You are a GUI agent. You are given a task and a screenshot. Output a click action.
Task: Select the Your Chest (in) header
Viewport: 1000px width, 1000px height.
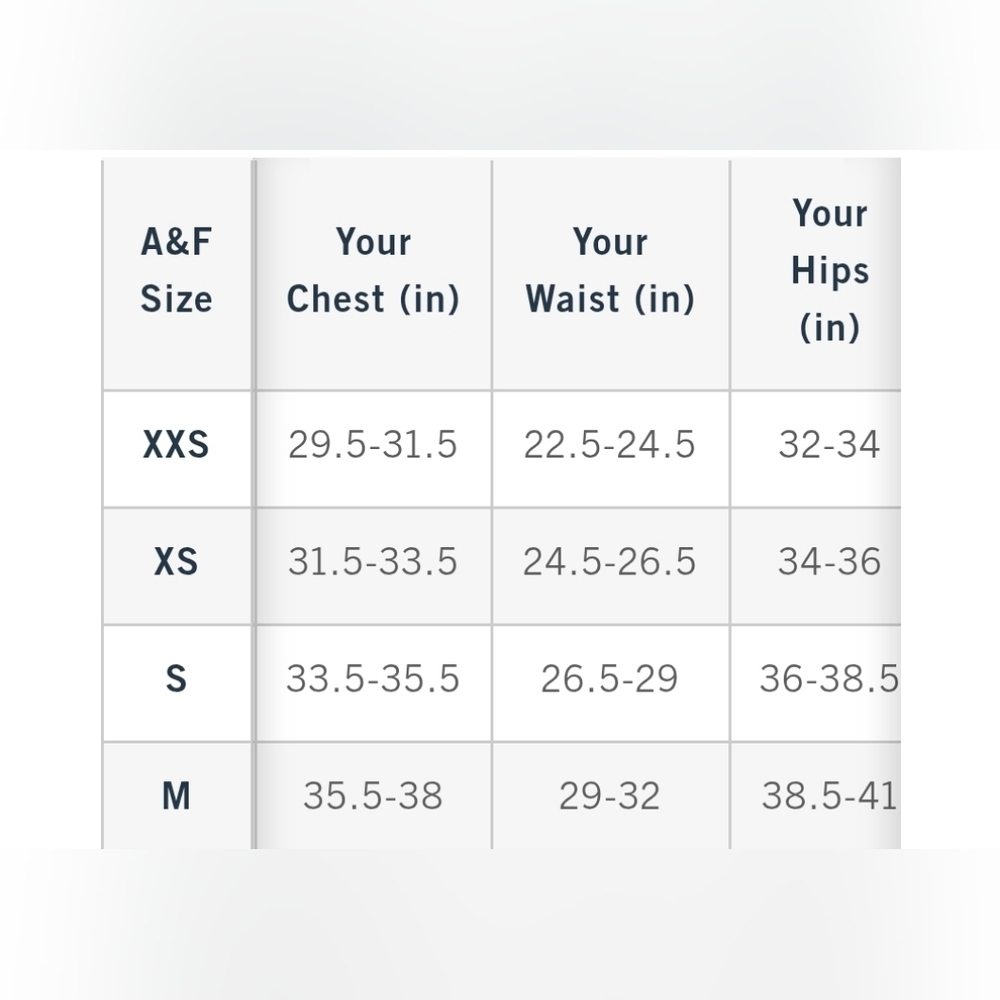373,270
